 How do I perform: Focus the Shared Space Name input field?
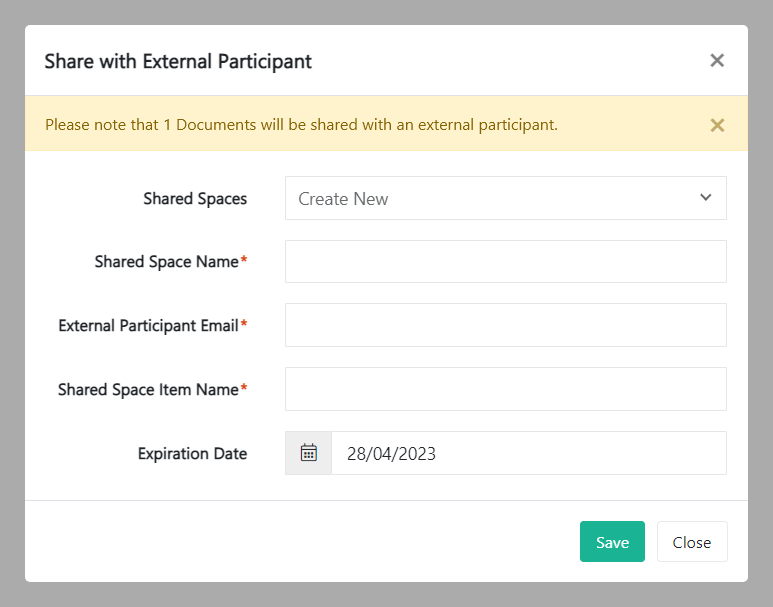(505, 262)
